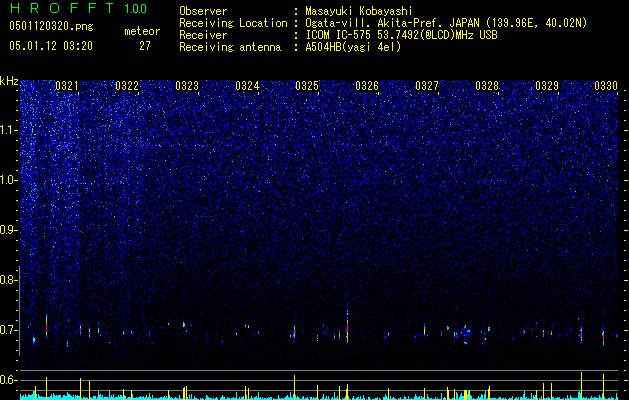Click the HROFFT 1.0.0 title text
Viewport: 629px width, 400px height.
coord(78,8)
